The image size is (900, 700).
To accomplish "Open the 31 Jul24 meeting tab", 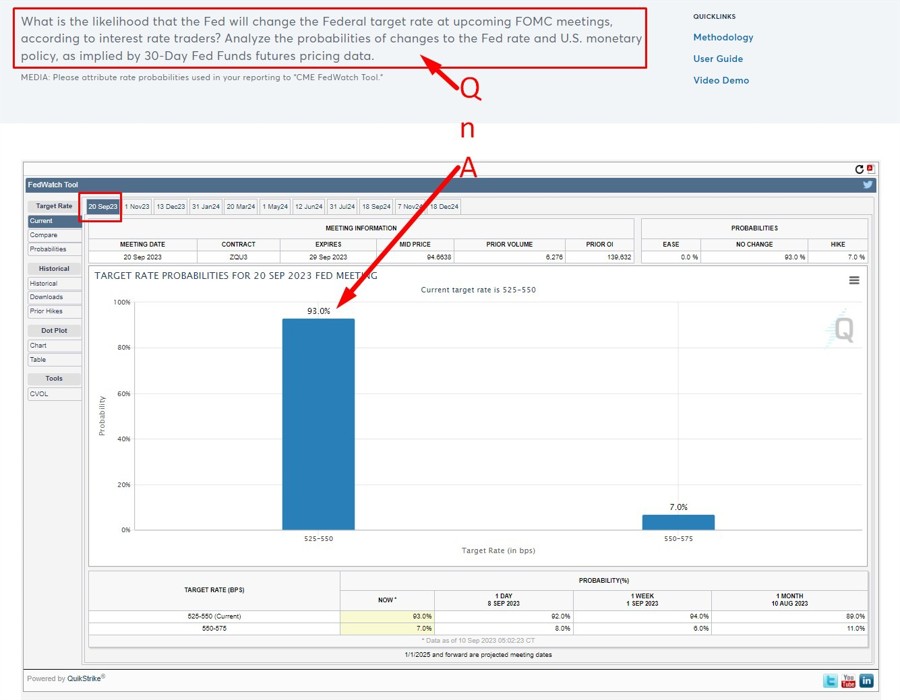I will [x=342, y=207].
